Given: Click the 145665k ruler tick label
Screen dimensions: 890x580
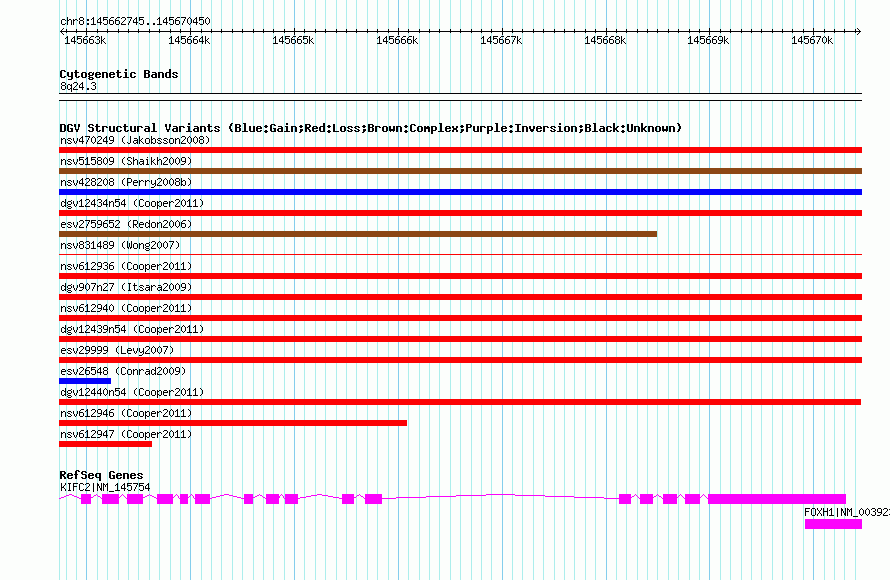Looking at the screenshot, I should (x=293, y=40).
